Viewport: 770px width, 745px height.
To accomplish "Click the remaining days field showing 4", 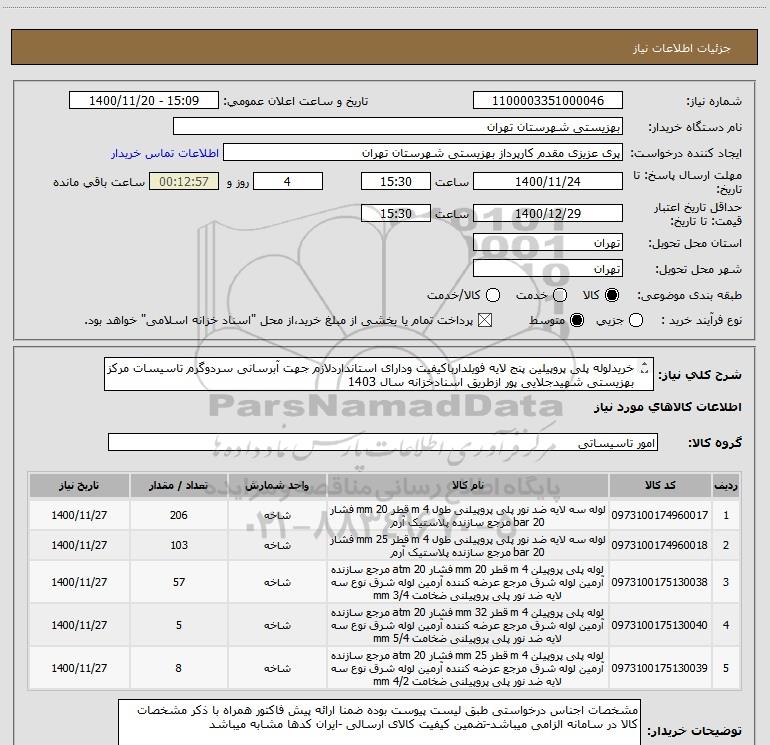I will coord(287,181).
